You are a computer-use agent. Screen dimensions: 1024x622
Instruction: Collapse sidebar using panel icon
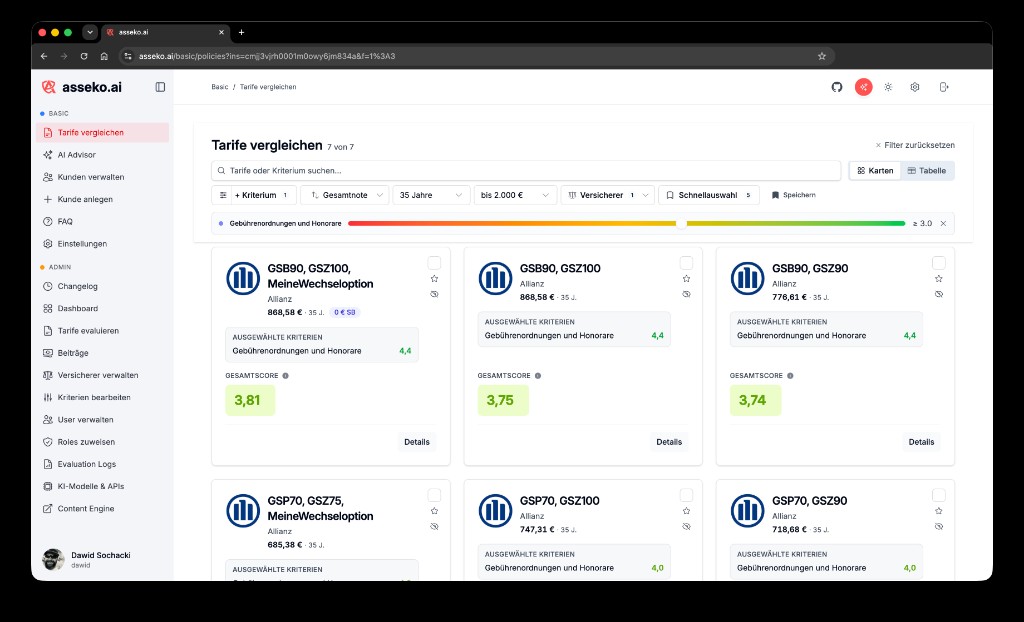click(x=160, y=87)
